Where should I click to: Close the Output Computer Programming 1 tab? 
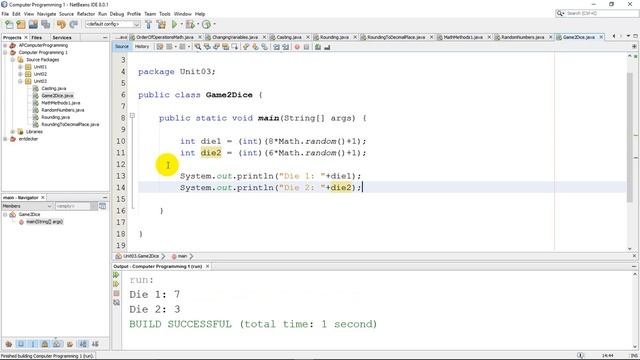pyautogui.click(x=207, y=266)
